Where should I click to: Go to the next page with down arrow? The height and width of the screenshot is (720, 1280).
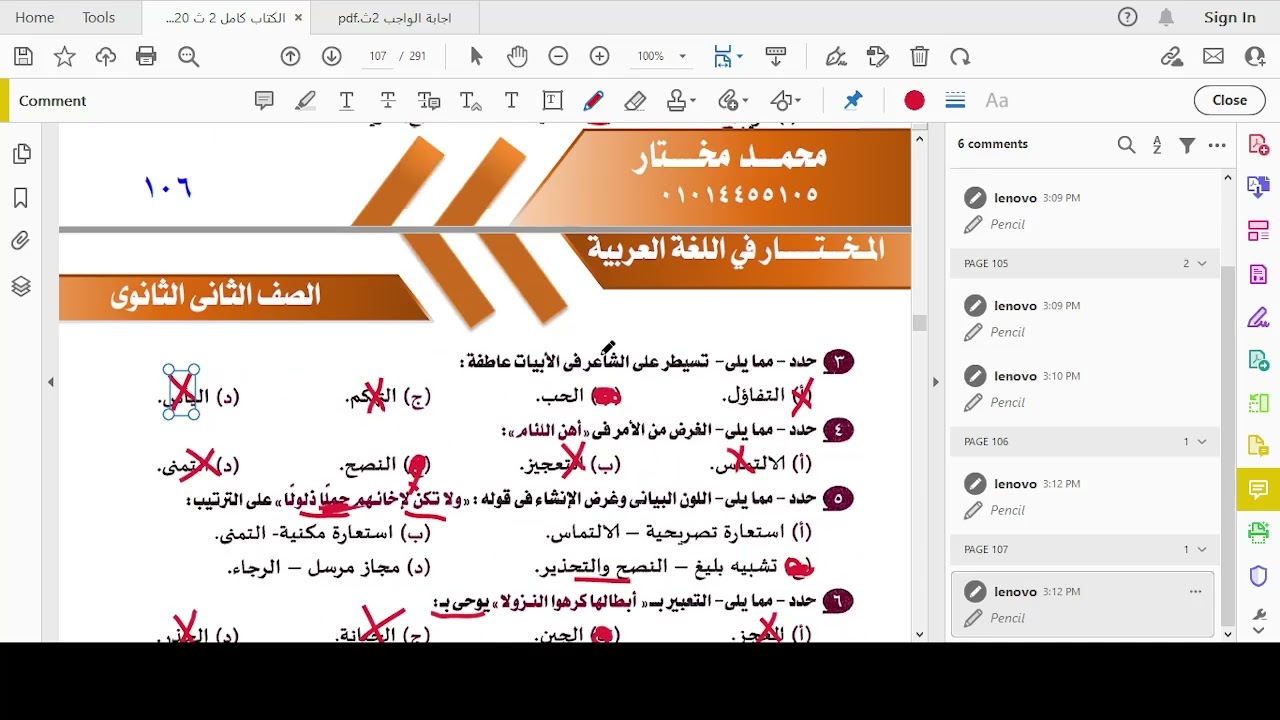331,57
